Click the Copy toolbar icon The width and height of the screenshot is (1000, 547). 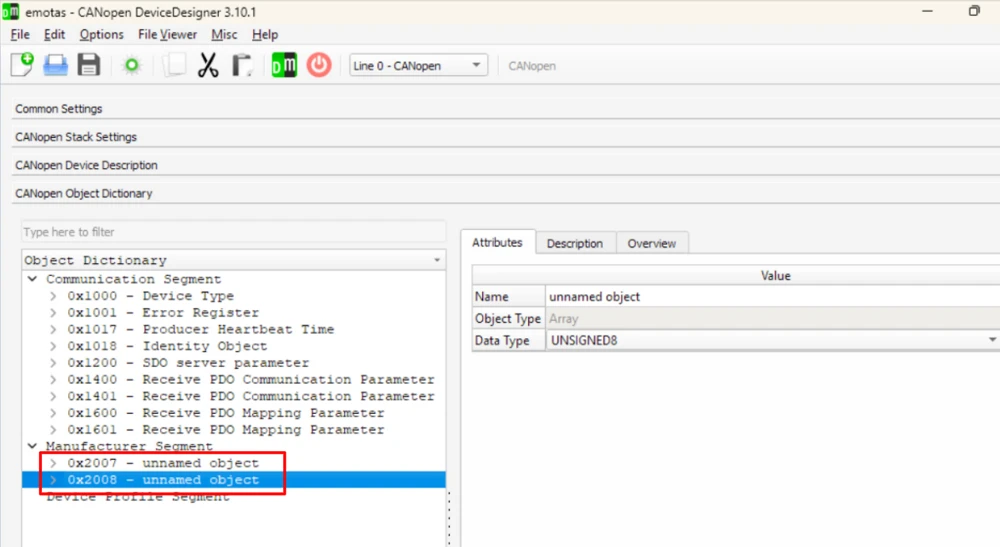[174, 65]
